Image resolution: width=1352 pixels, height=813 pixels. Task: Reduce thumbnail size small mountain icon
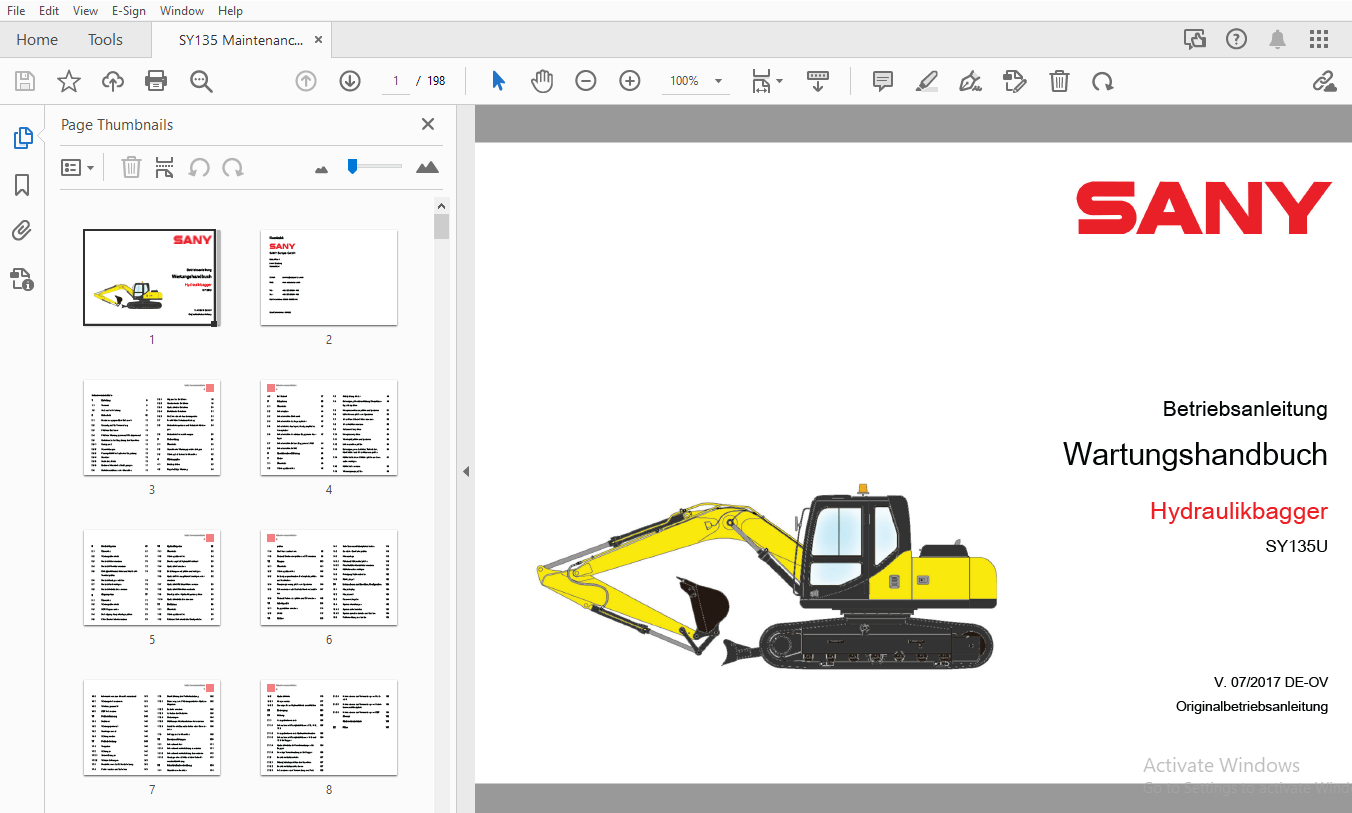tap(321, 169)
